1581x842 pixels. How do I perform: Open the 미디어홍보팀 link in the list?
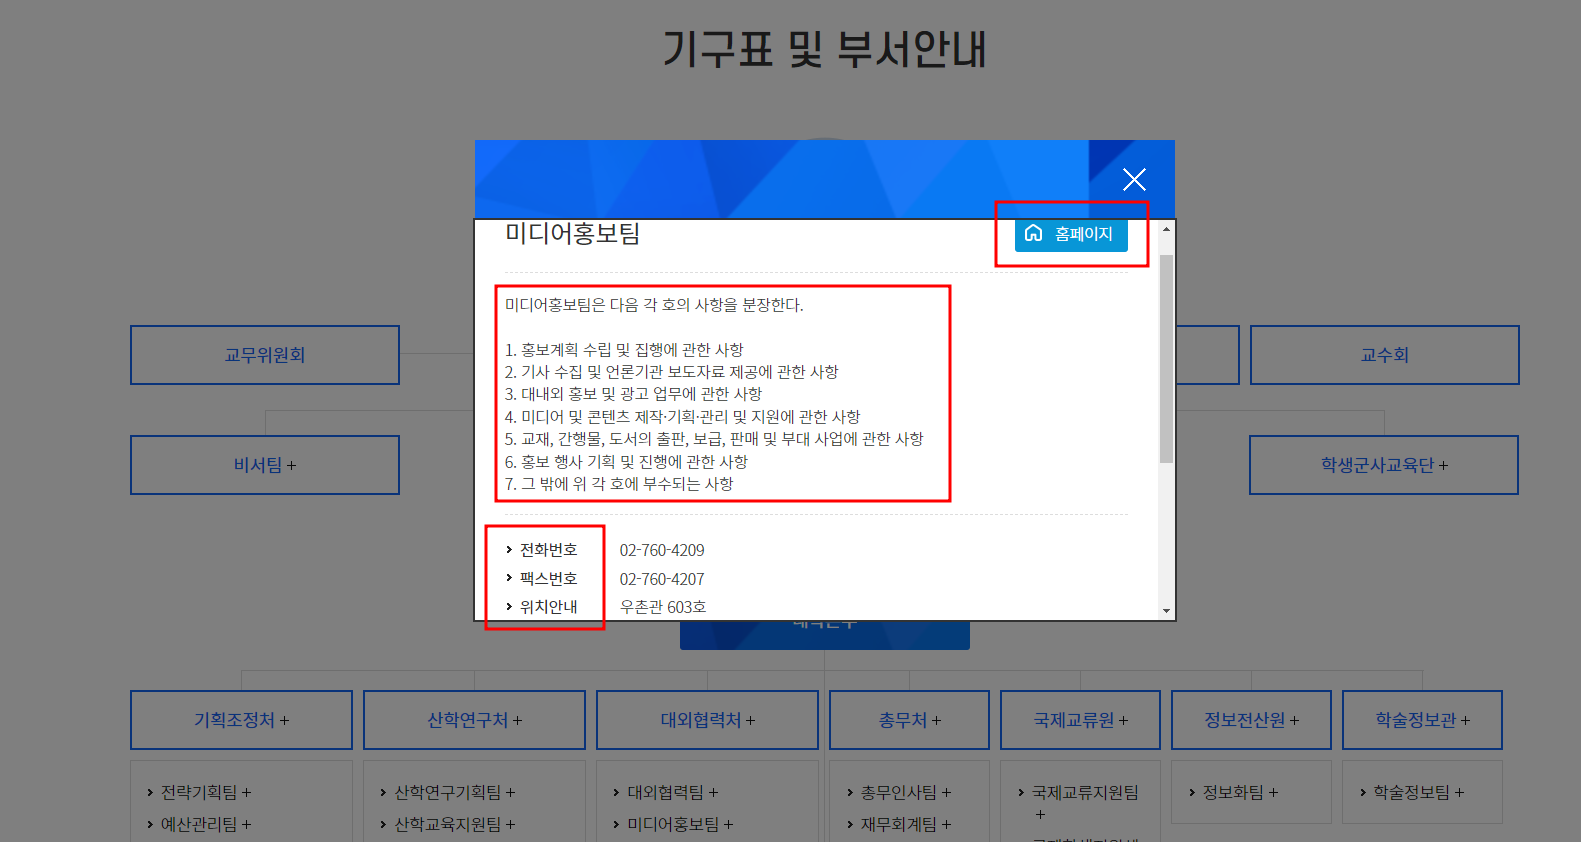point(679,824)
